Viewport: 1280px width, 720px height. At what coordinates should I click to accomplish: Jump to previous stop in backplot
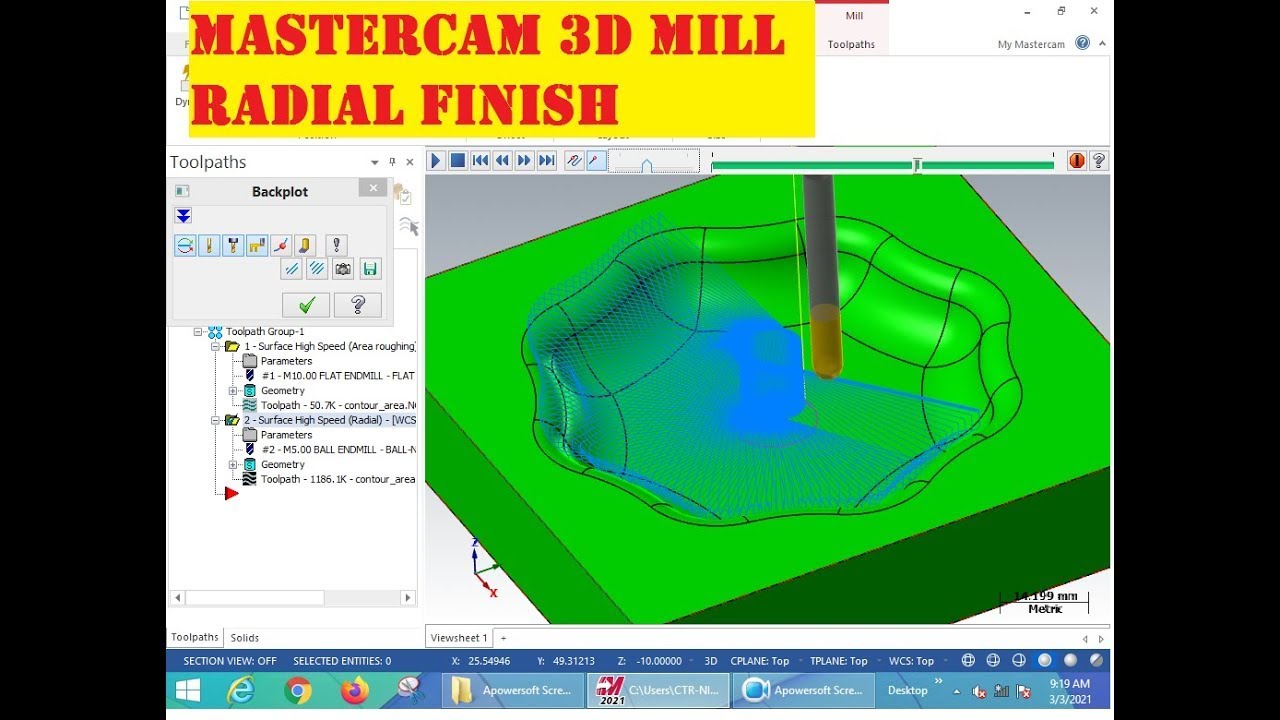(x=480, y=160)
